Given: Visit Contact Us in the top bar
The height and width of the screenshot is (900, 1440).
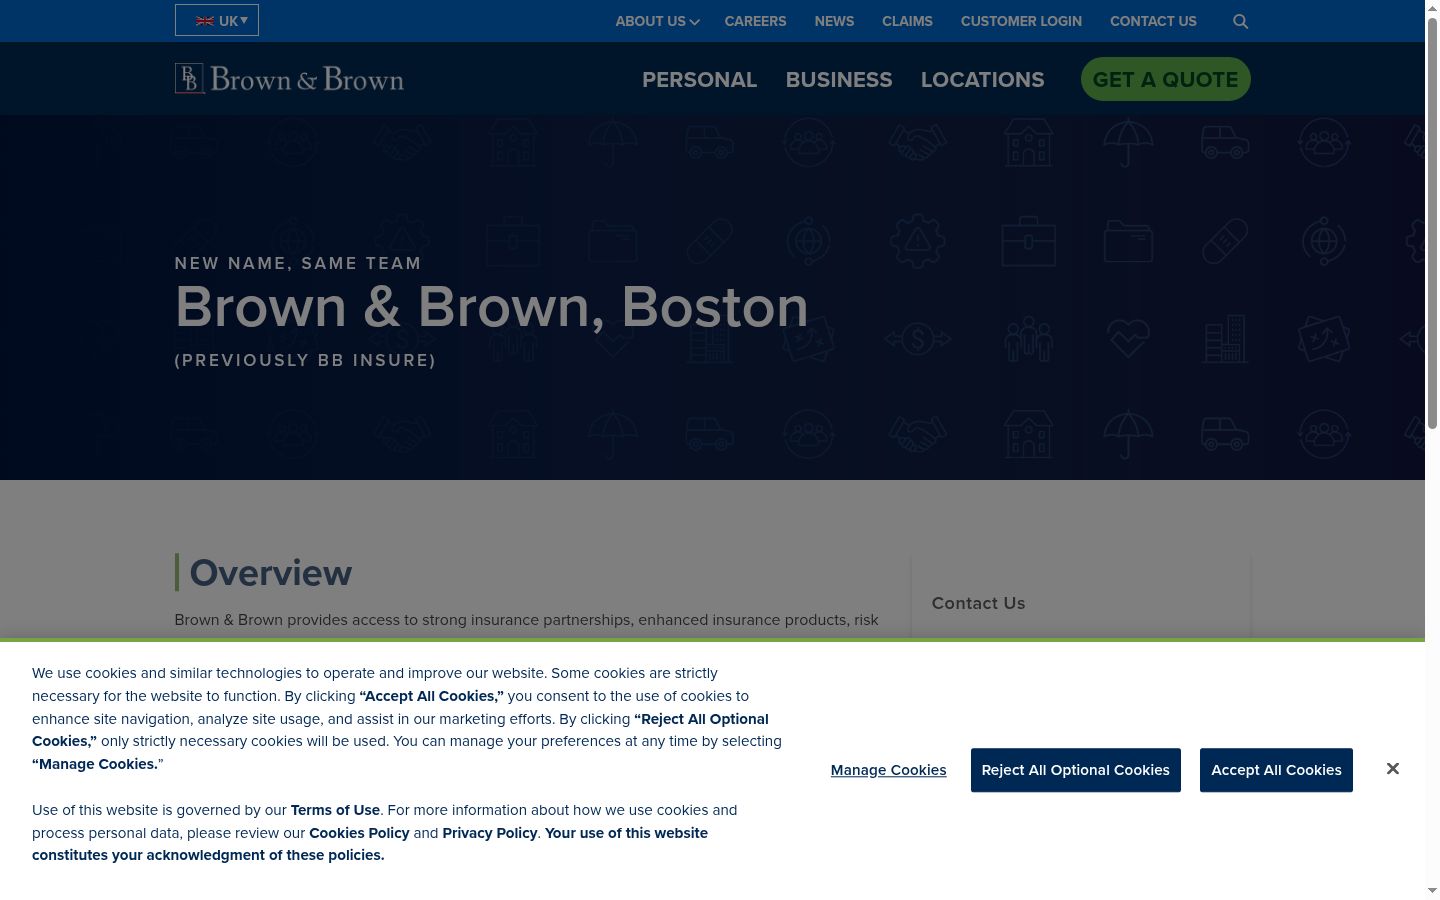Looking at the screenshot, I should (x=1153, y=21).
